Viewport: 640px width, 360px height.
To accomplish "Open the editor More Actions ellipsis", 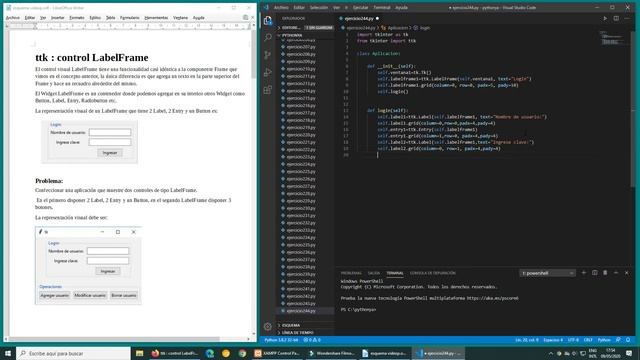I will pyautogui.click(x=627, y=18).
